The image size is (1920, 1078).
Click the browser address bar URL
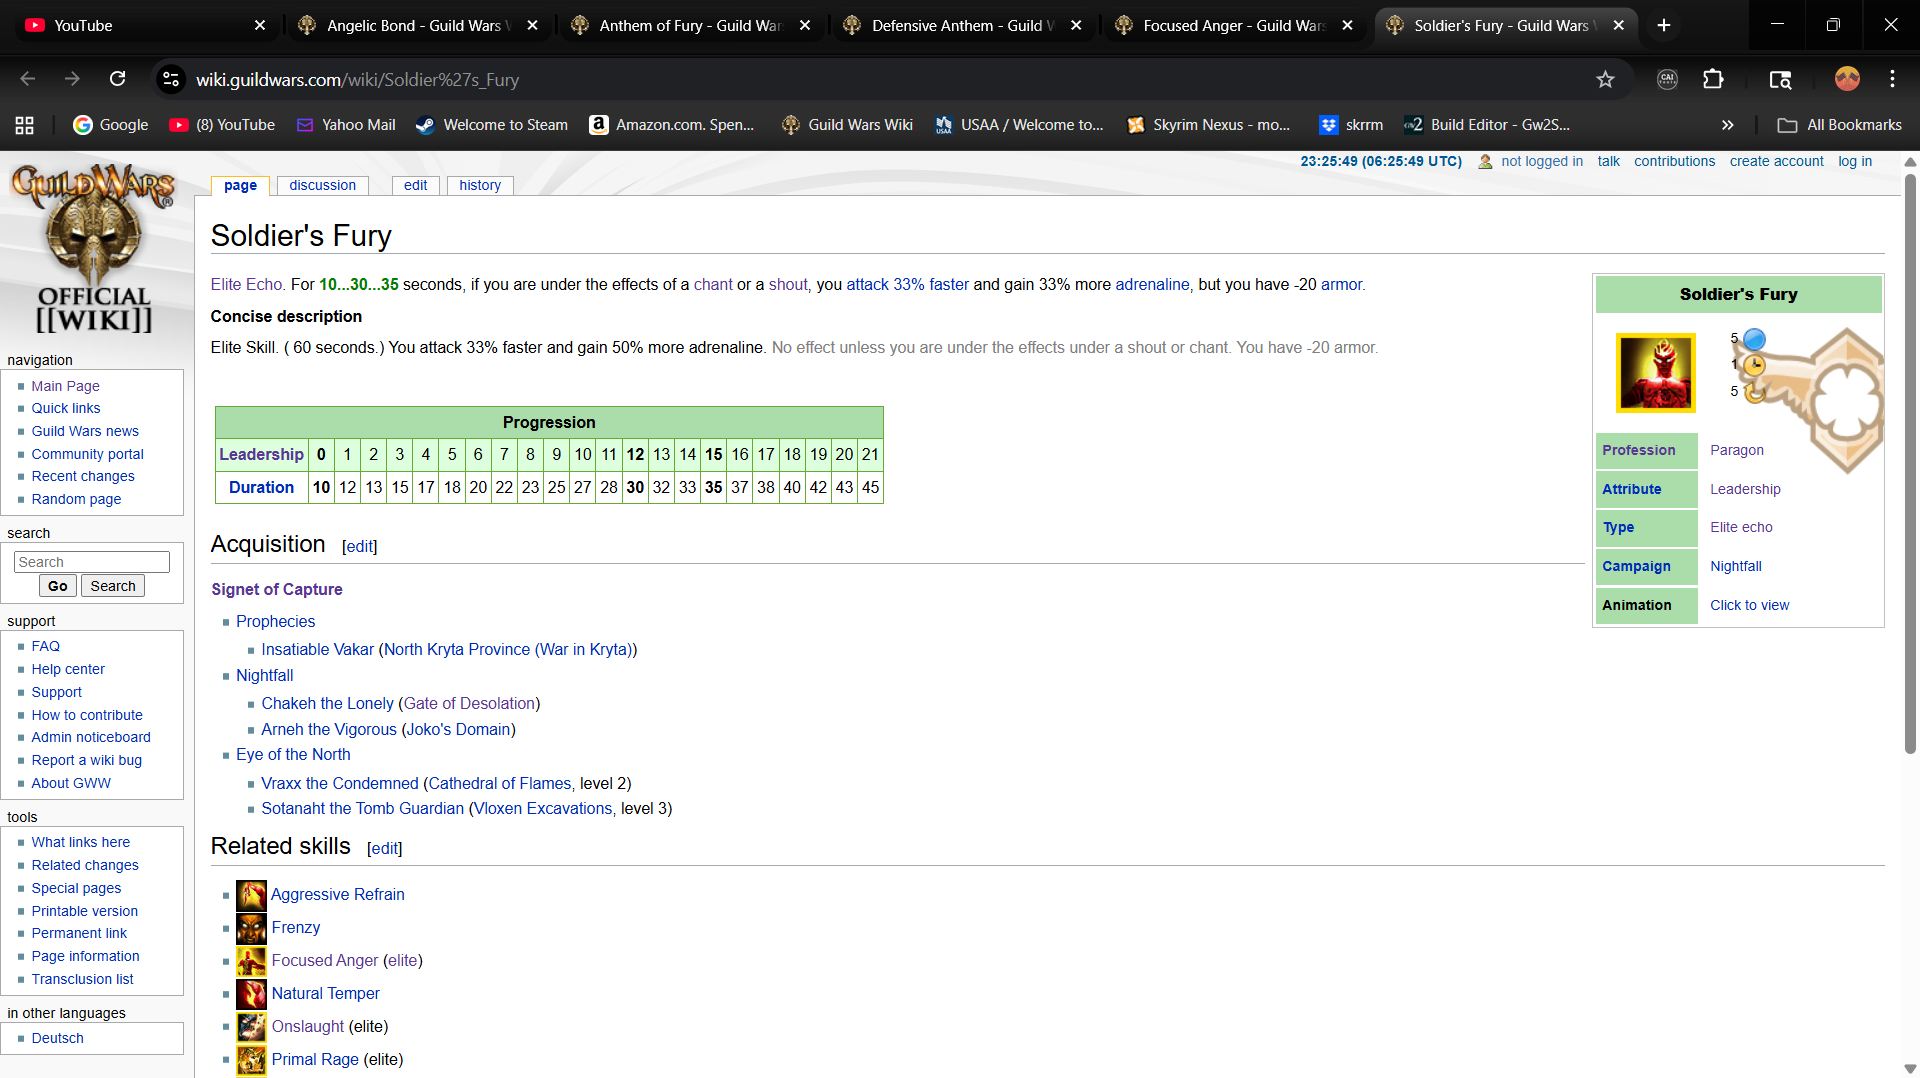point(357,80)
